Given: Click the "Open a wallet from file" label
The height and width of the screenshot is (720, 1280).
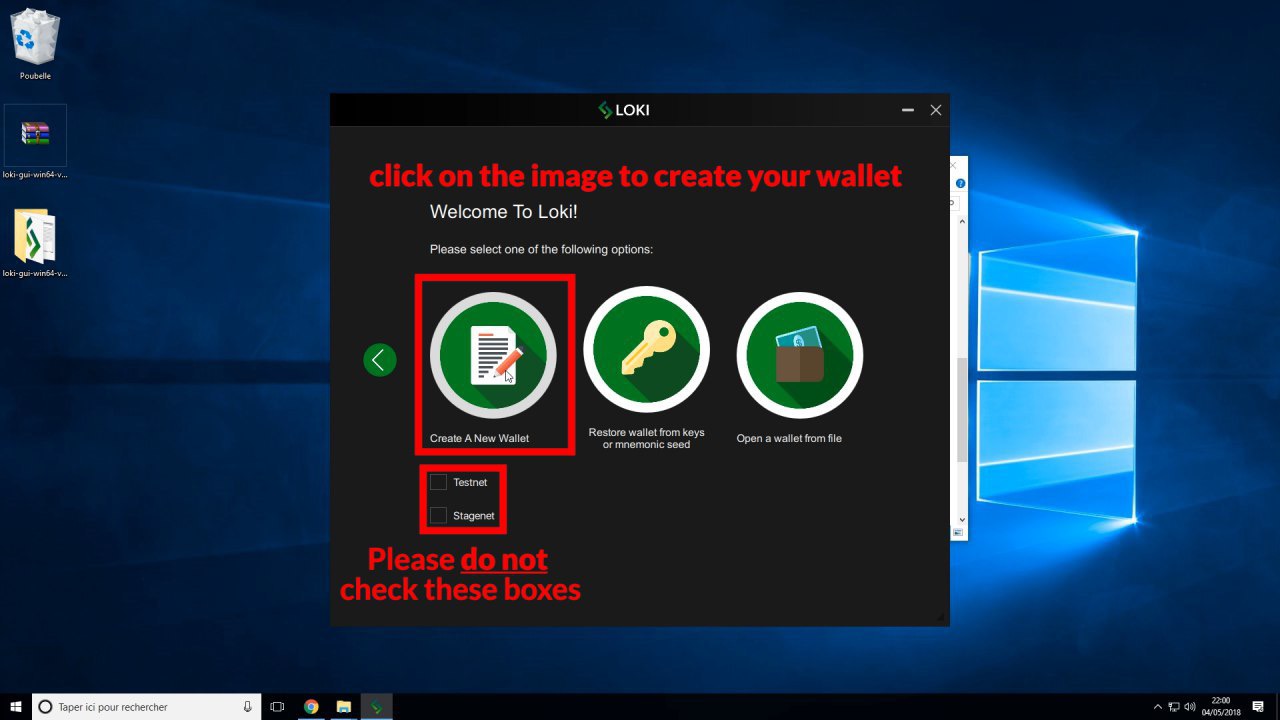Looking at the screenshot, I should tap(789, 438).
